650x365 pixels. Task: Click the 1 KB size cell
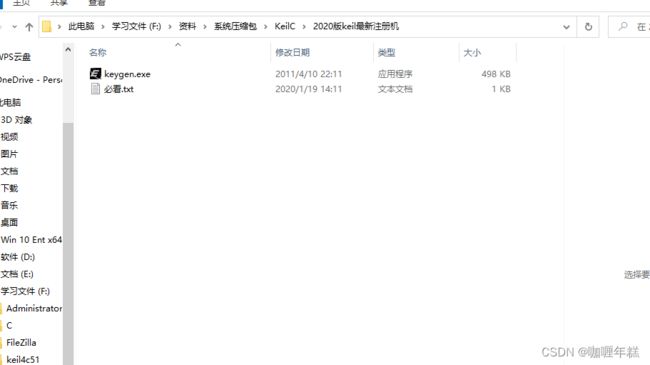click(x=501, y=89)
